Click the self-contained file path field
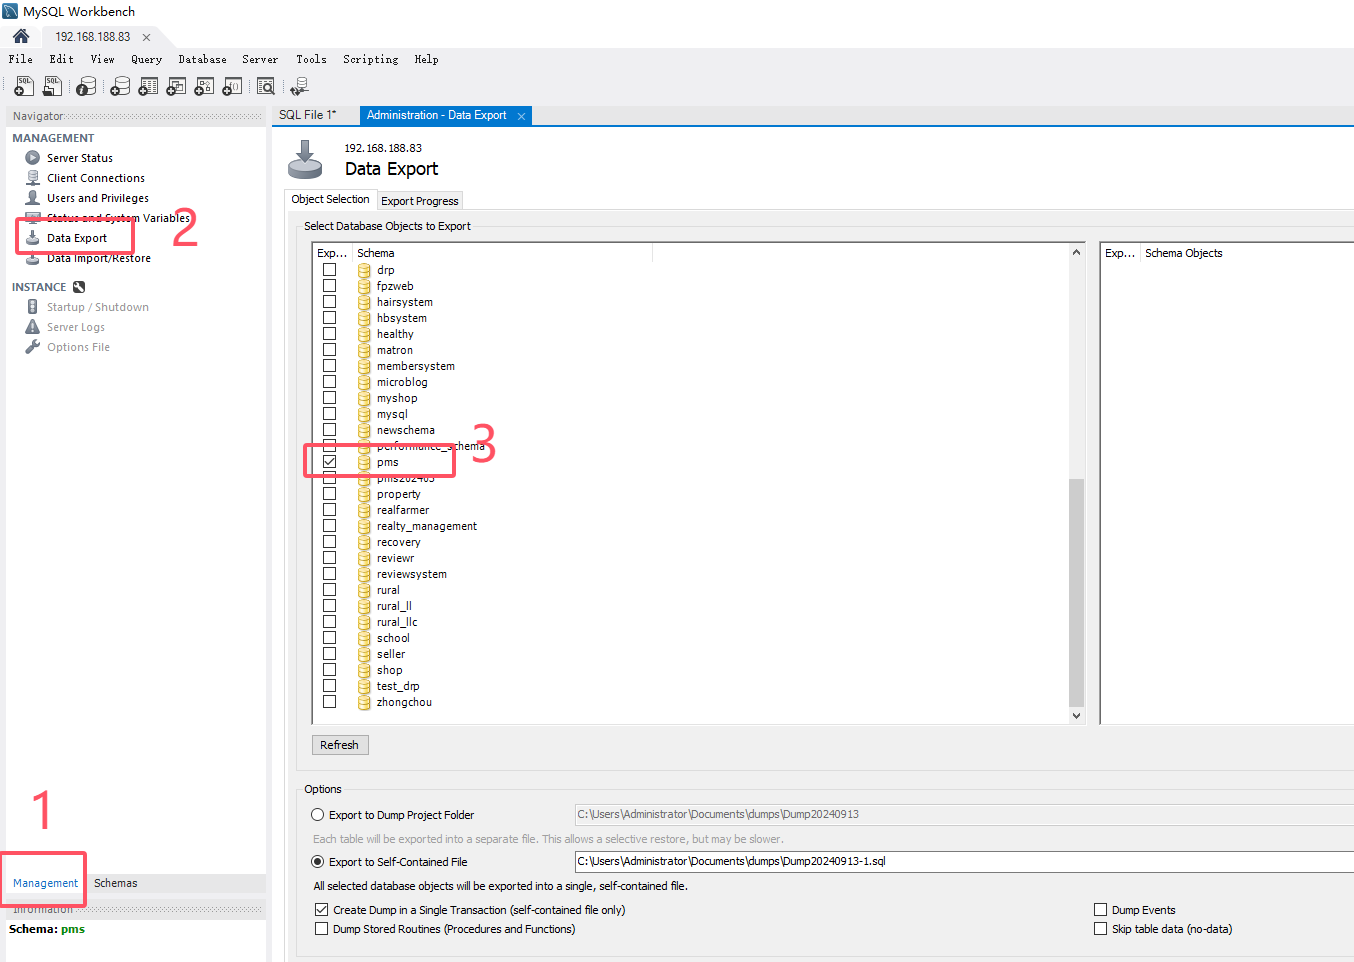 pos(964,861)
